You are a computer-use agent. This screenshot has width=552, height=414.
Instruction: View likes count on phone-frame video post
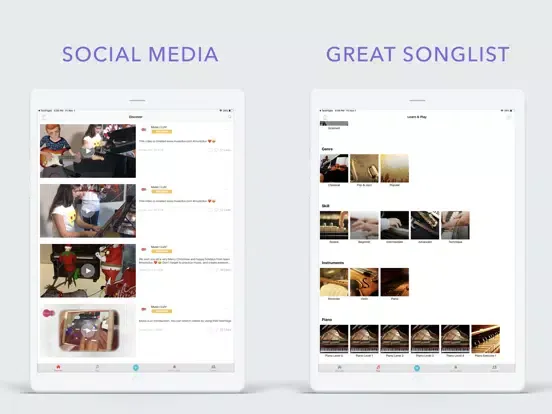pyautogui.click(x=225, y=330)
